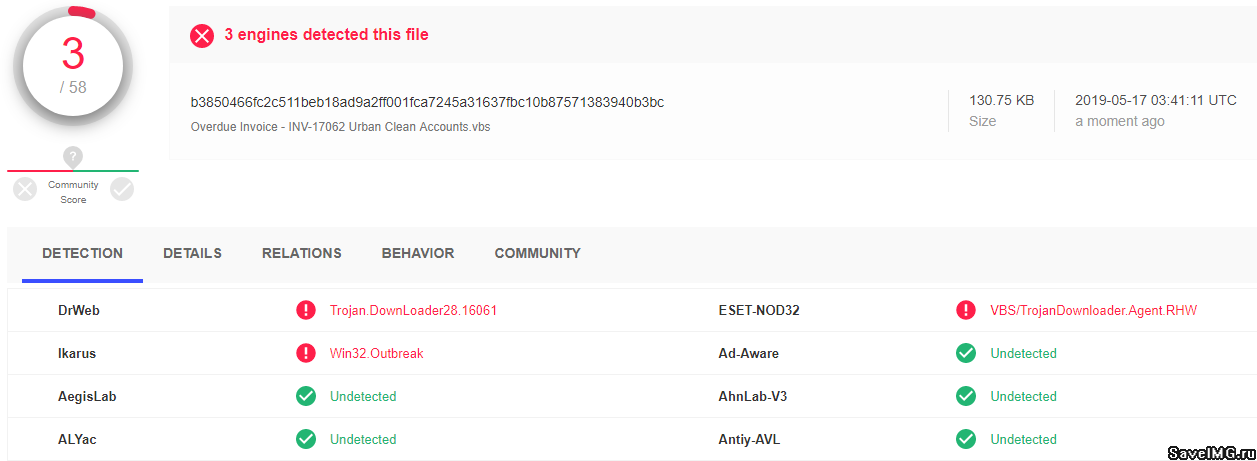Vote file malicious with community X icon

click(25, 189)
